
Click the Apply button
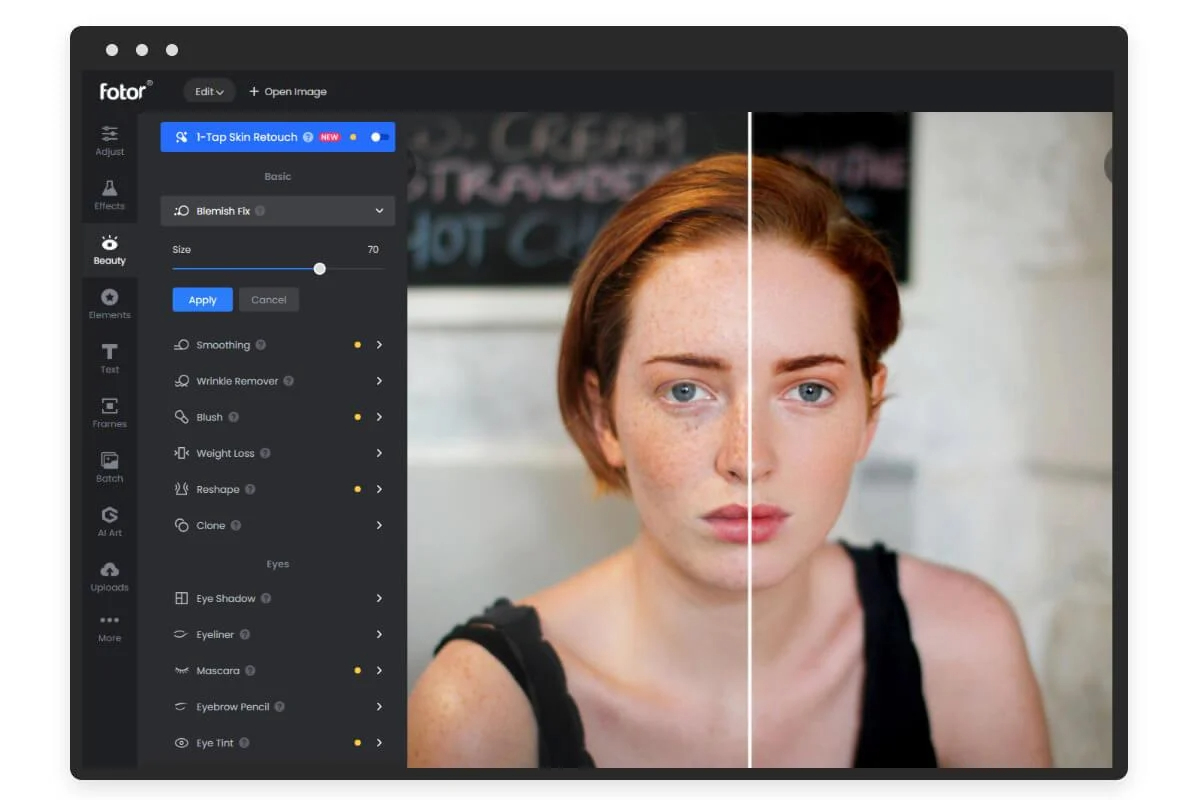tap(202, 300)
